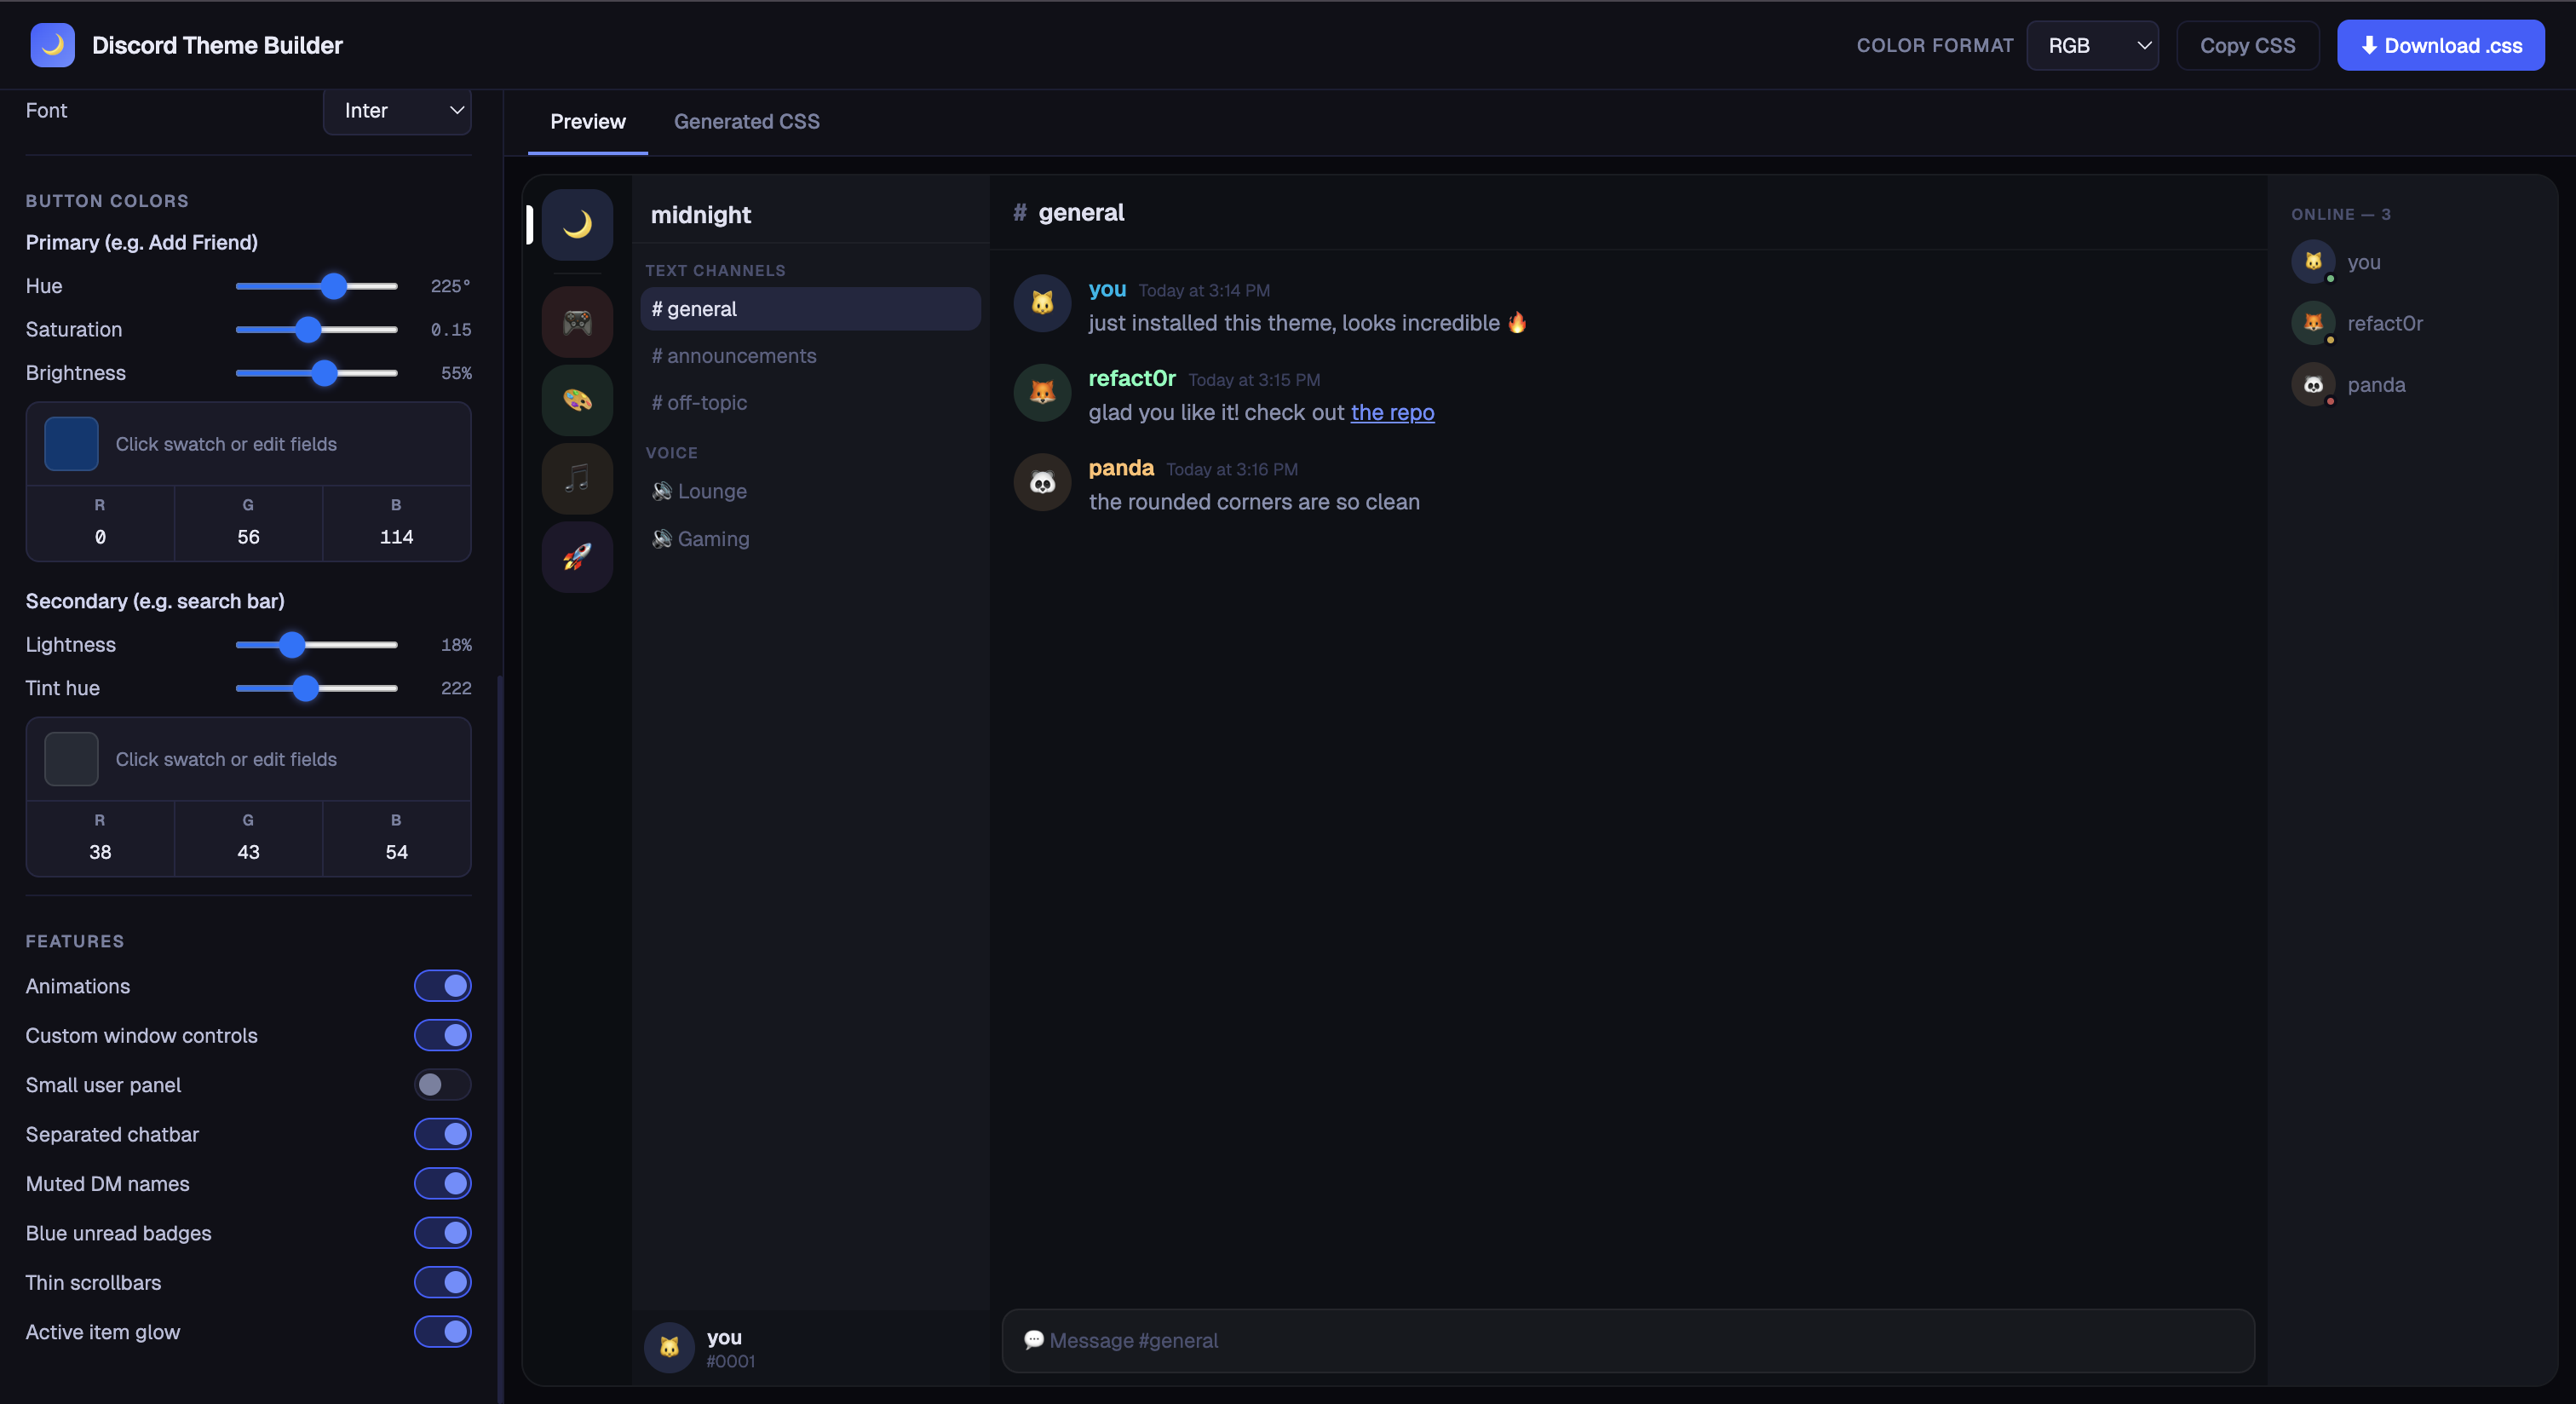Click the fire emoji in the first message

[x=1517, y=322]
